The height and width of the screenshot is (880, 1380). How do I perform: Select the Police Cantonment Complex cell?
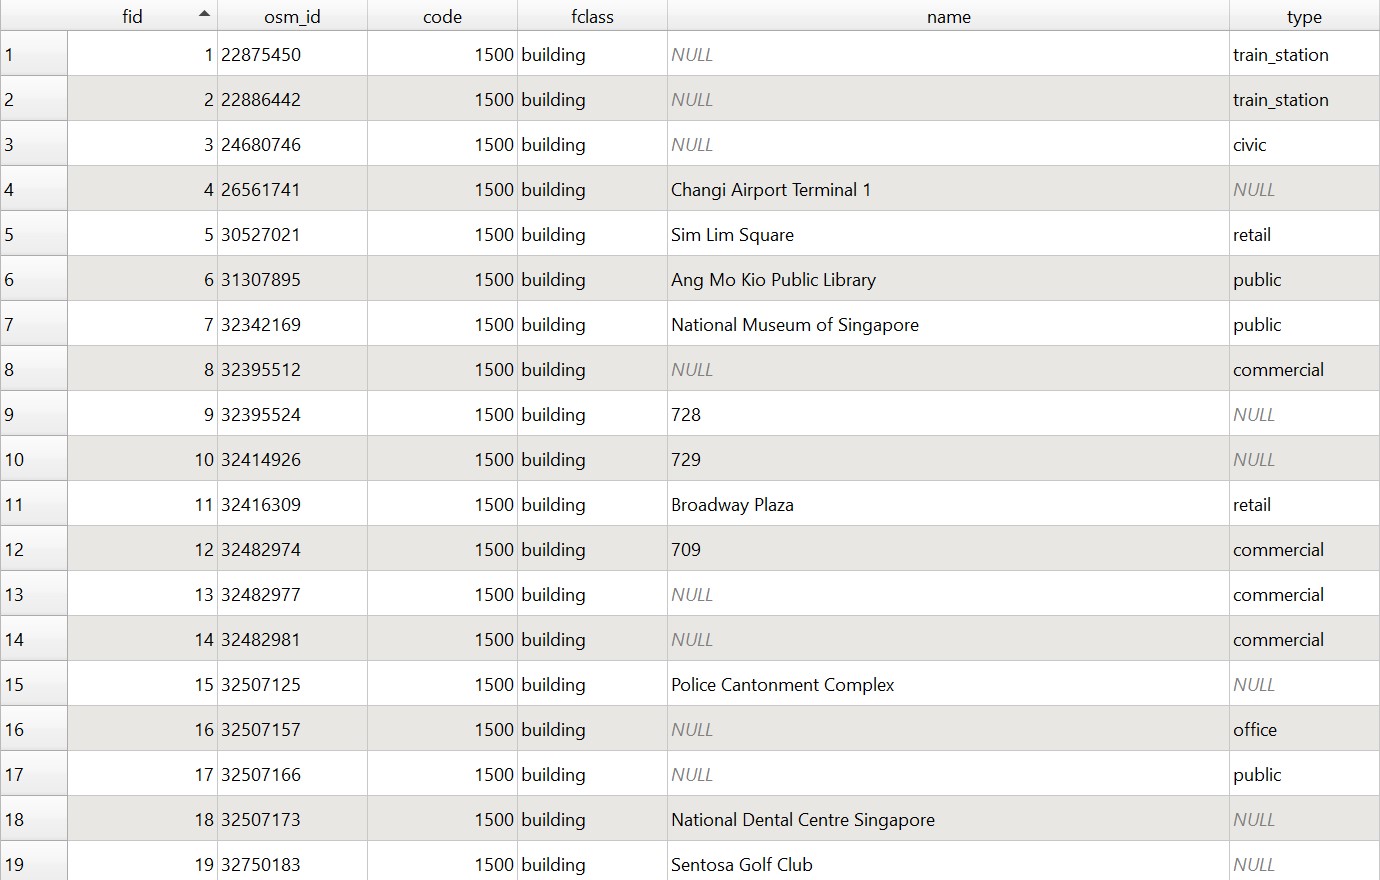click(x=782, y=685)
